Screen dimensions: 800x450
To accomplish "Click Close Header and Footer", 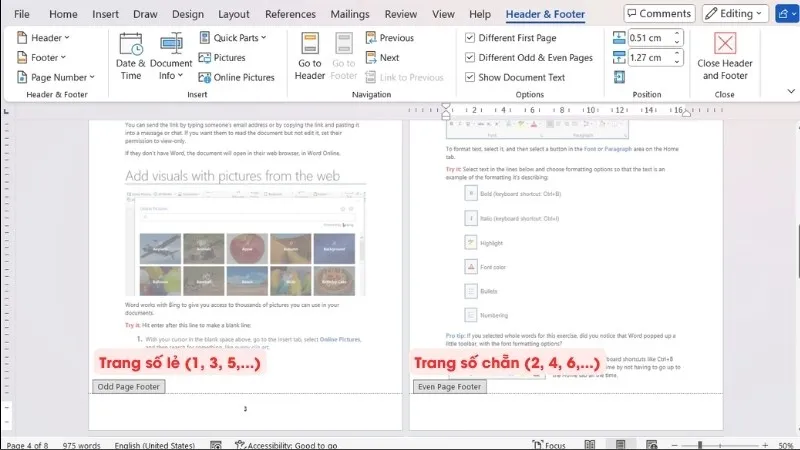I will pyautogui.click(x=724, y=55).
